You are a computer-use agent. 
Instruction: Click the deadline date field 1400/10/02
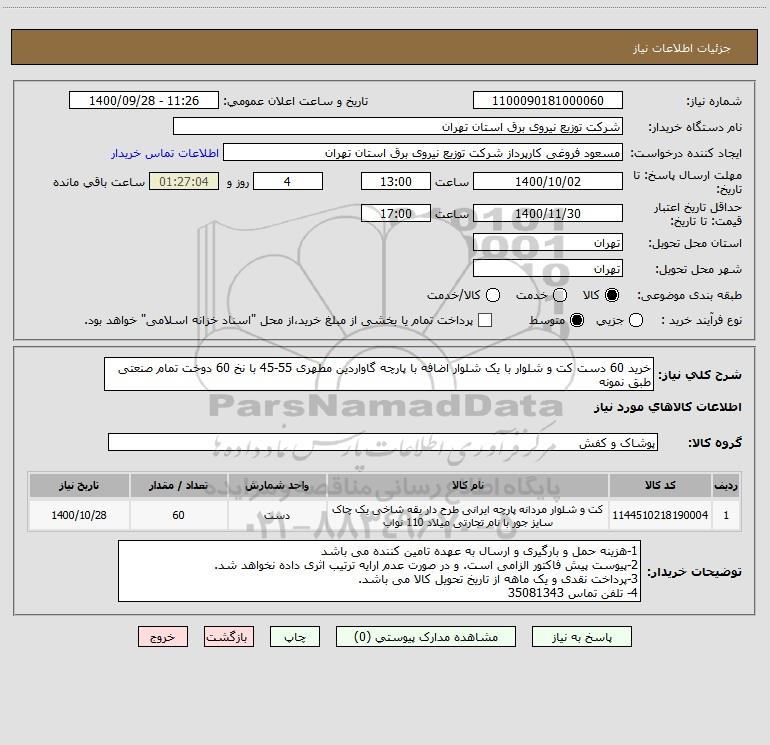click(x=548, y=181)
